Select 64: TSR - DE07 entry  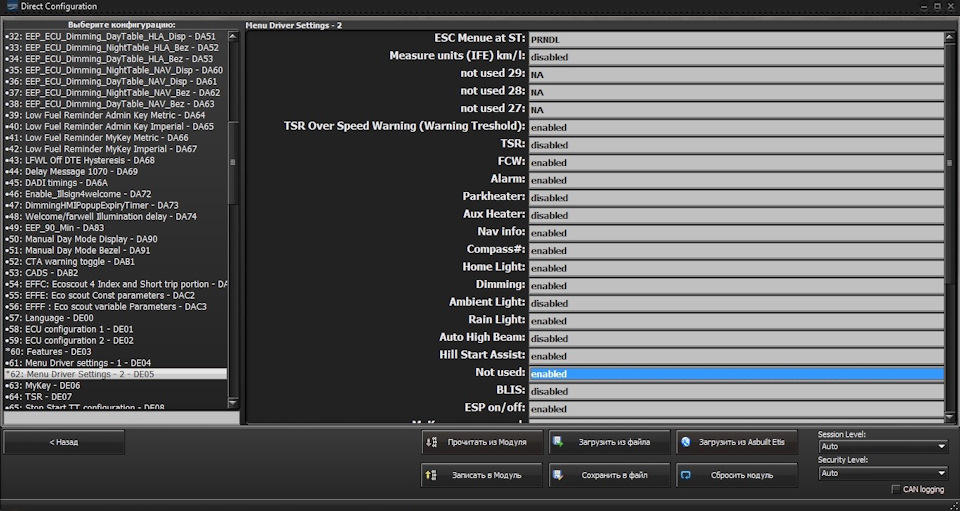click(115, 397)
